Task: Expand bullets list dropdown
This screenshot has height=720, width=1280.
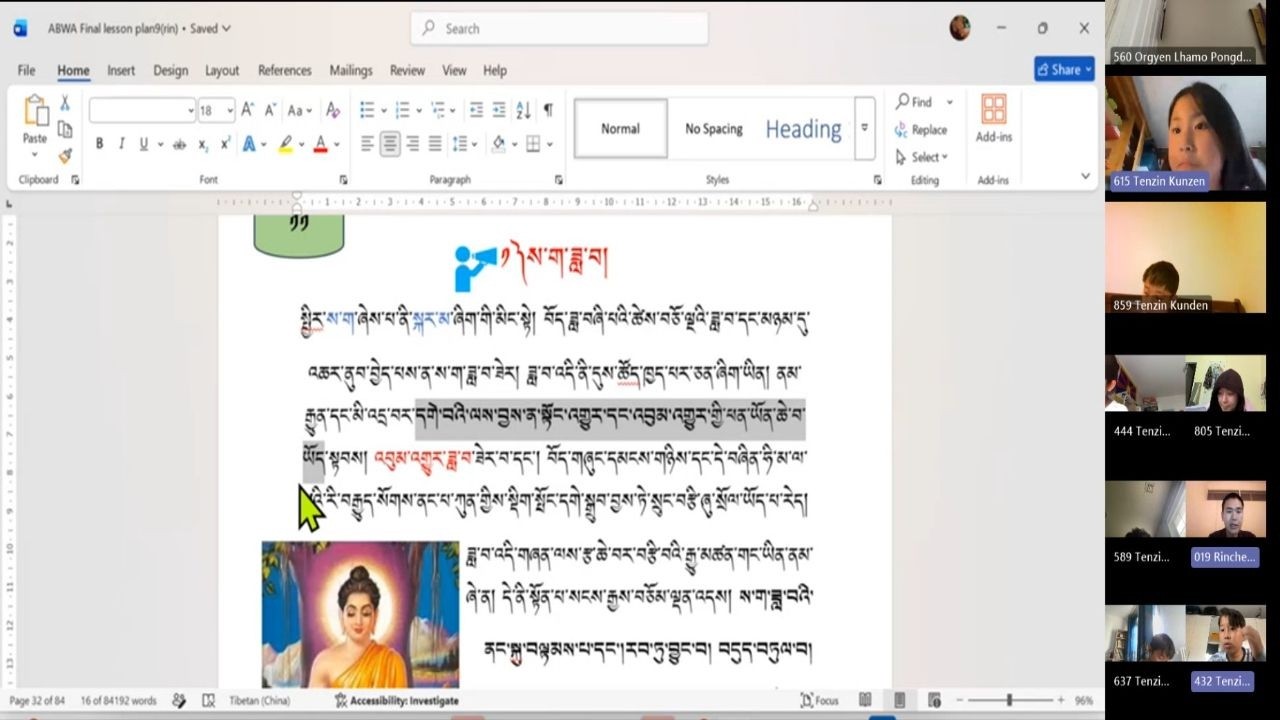Action: [x=386, y=110]
